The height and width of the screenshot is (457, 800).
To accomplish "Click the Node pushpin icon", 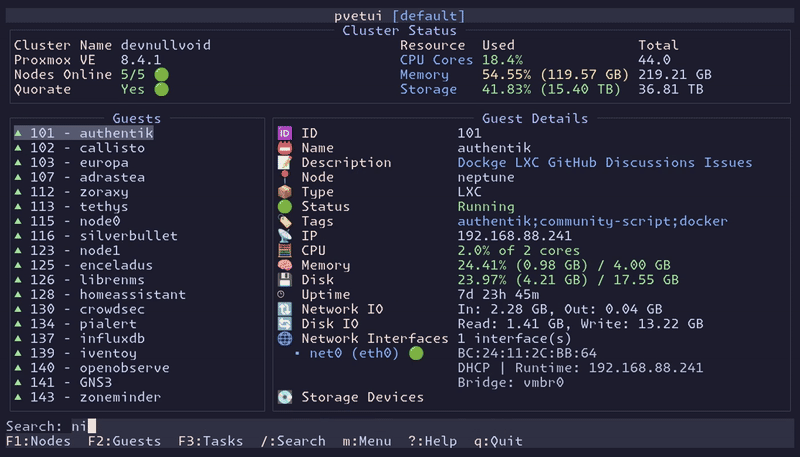I will click(x=285, y=177).
